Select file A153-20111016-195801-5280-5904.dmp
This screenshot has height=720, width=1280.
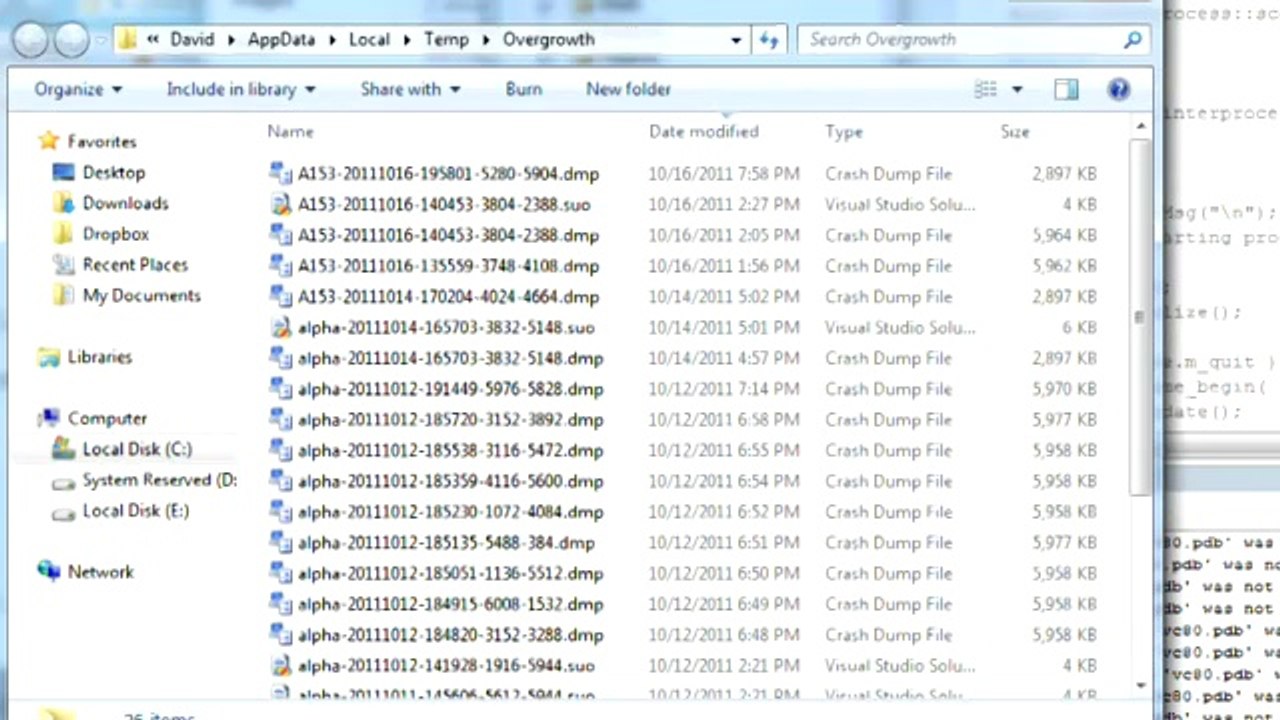pyautogui.click(x=448, y=174)
